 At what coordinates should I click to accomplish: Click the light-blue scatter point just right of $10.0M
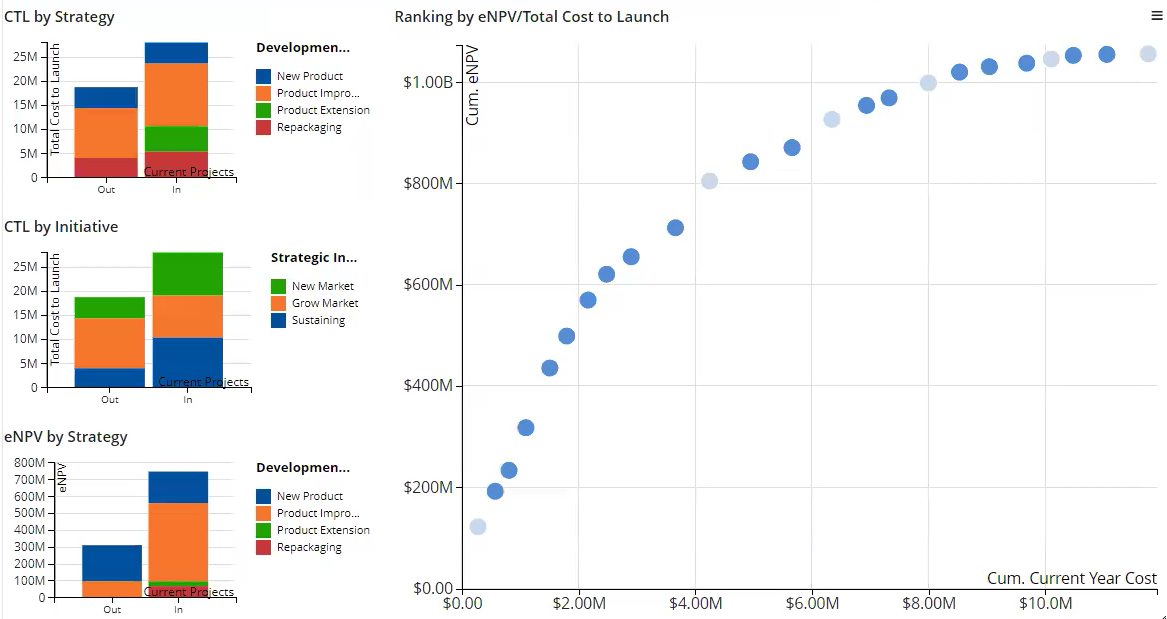coord(1051,59)
